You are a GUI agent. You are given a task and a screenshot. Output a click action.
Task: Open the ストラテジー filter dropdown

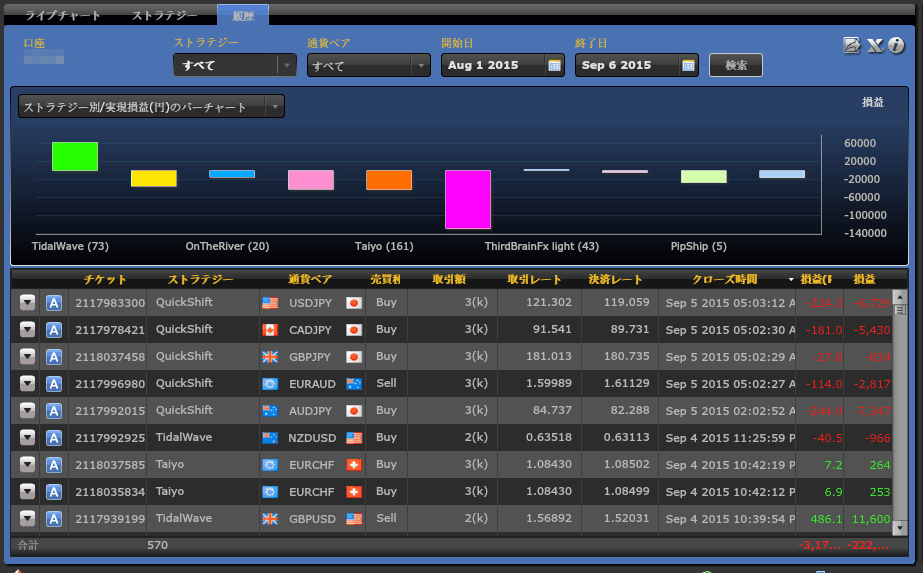tap(234, 65)
